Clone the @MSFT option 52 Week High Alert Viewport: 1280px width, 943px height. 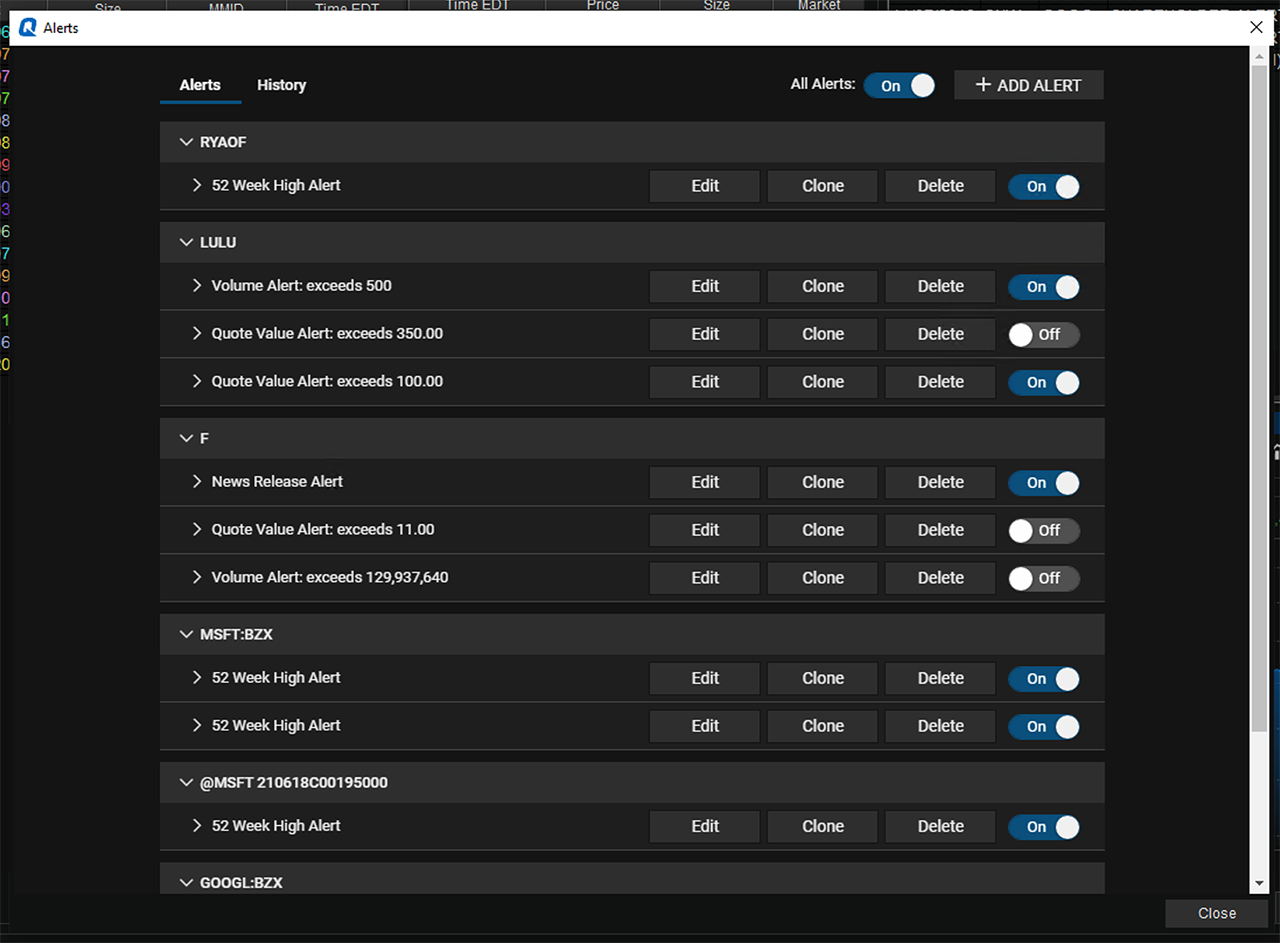(x=823, y=826)
